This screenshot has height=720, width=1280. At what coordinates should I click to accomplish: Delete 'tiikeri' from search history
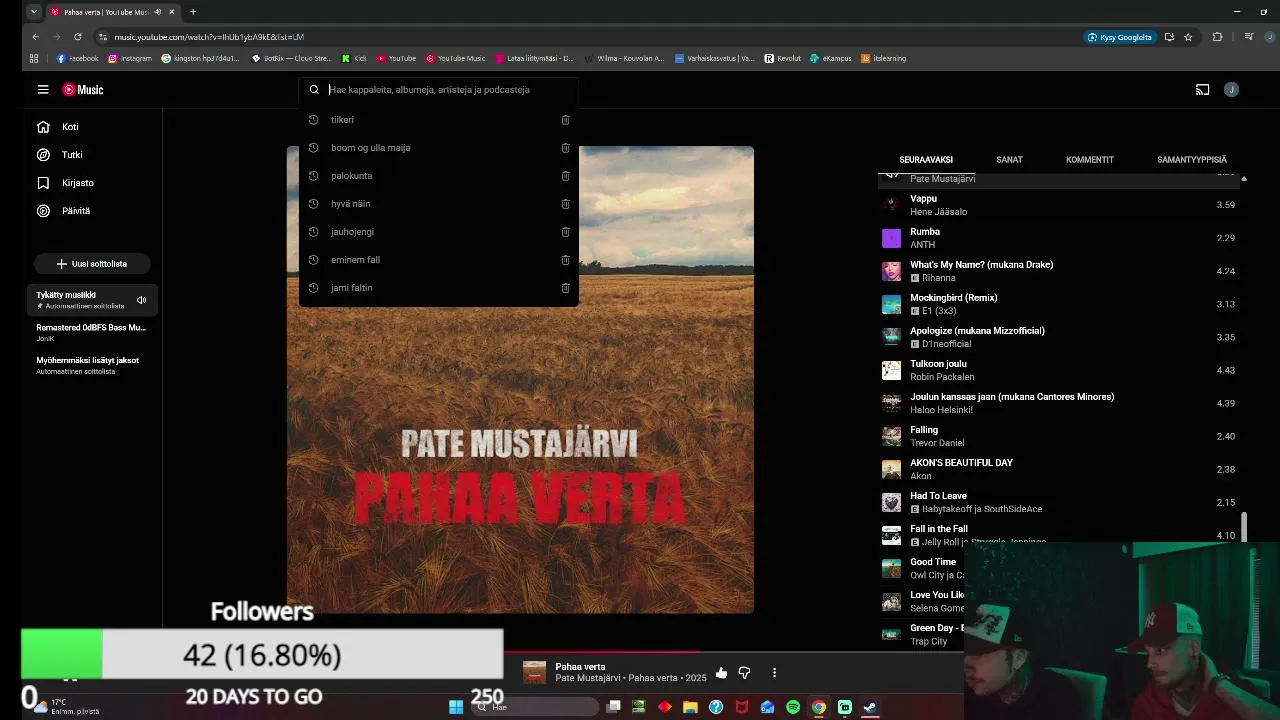[565, 120]
